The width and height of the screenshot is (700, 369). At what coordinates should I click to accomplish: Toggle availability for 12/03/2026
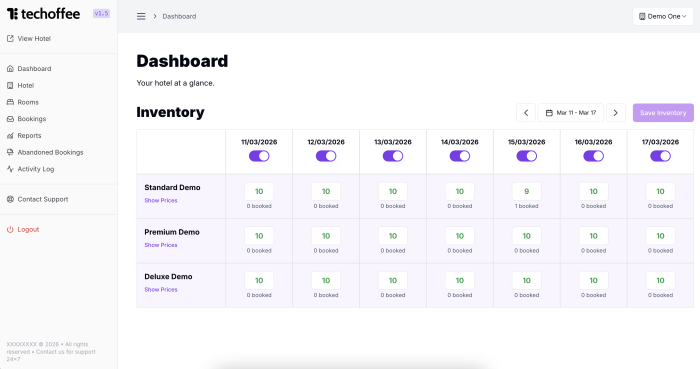326,156
